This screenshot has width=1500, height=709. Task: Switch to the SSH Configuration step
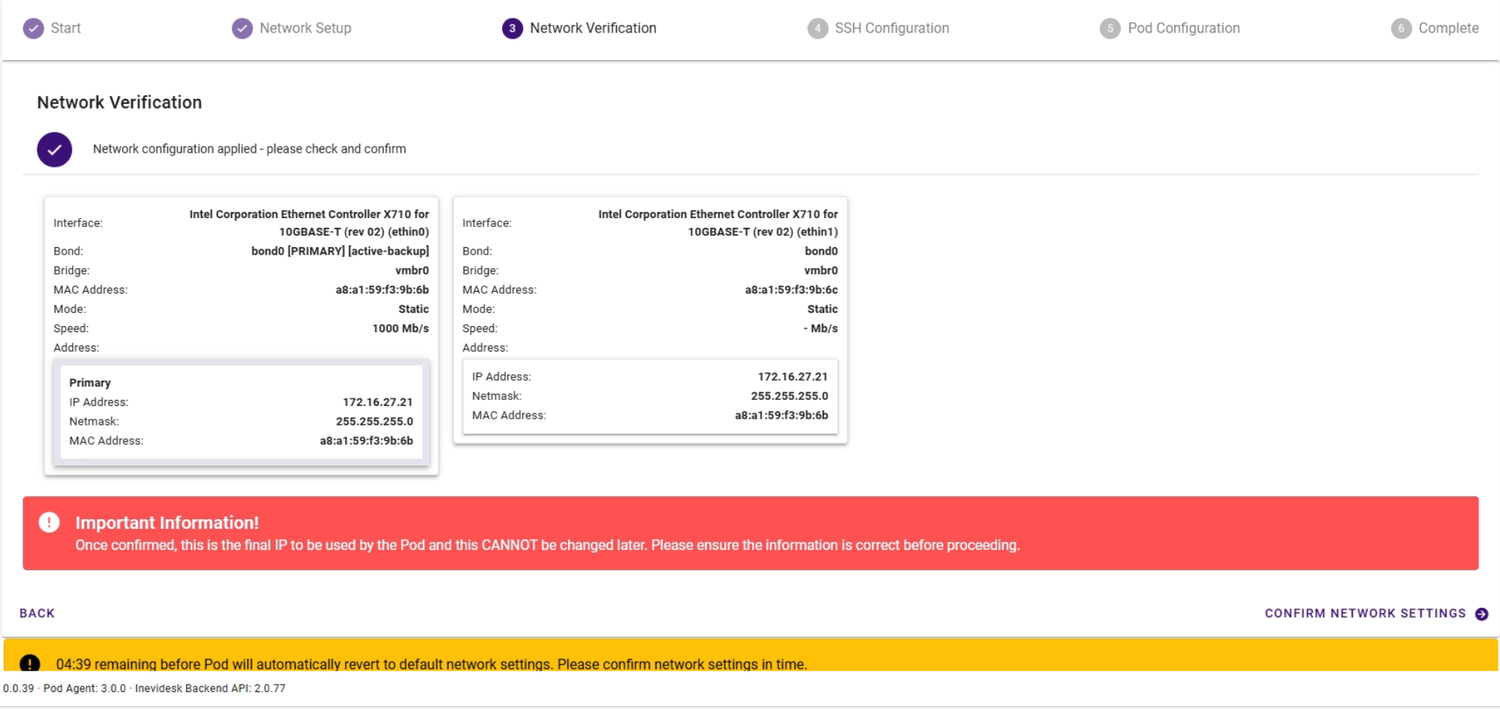pyautogui.click(x=889, y=28)
